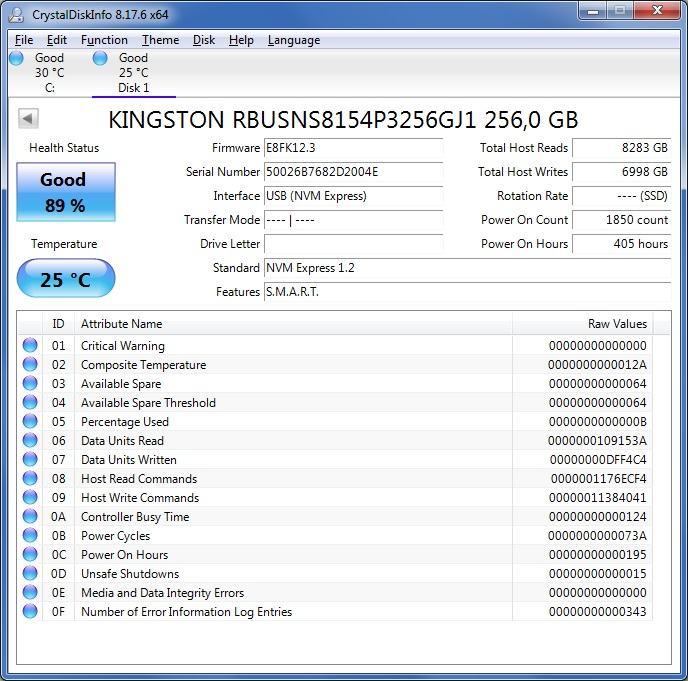The image size is (688, 681).
Task: Open the Disk menu
Action: pos(204,40)
